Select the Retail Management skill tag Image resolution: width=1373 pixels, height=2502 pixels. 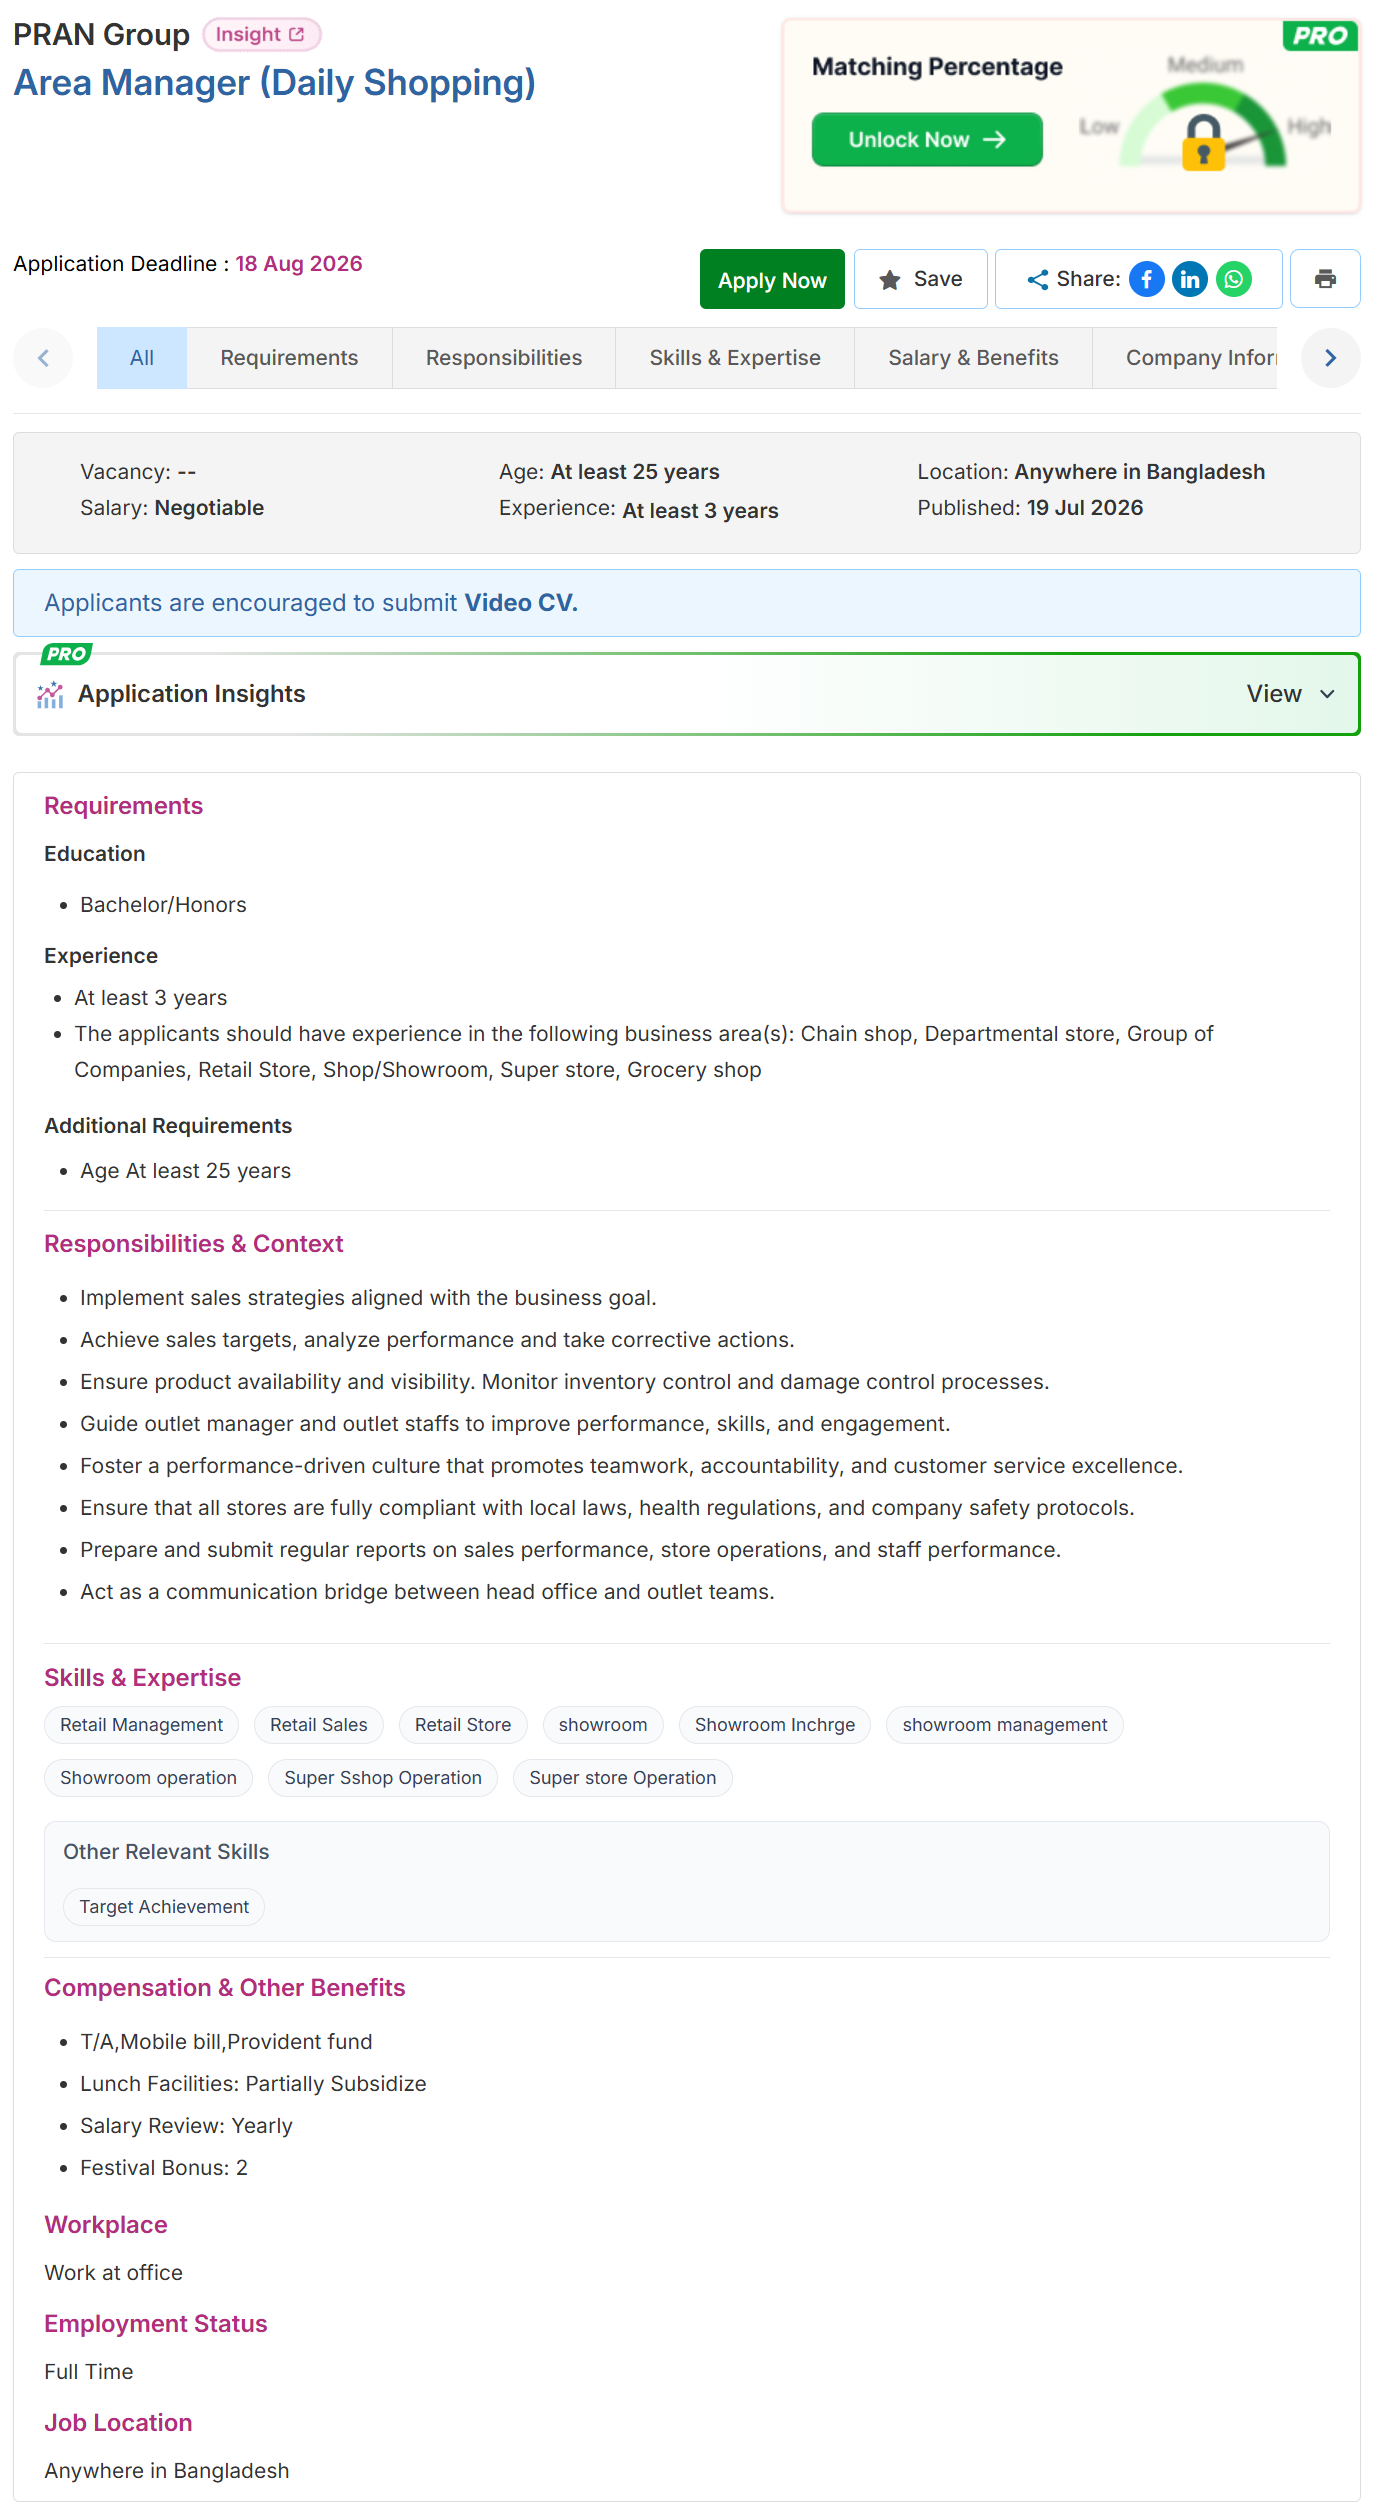142,1725
